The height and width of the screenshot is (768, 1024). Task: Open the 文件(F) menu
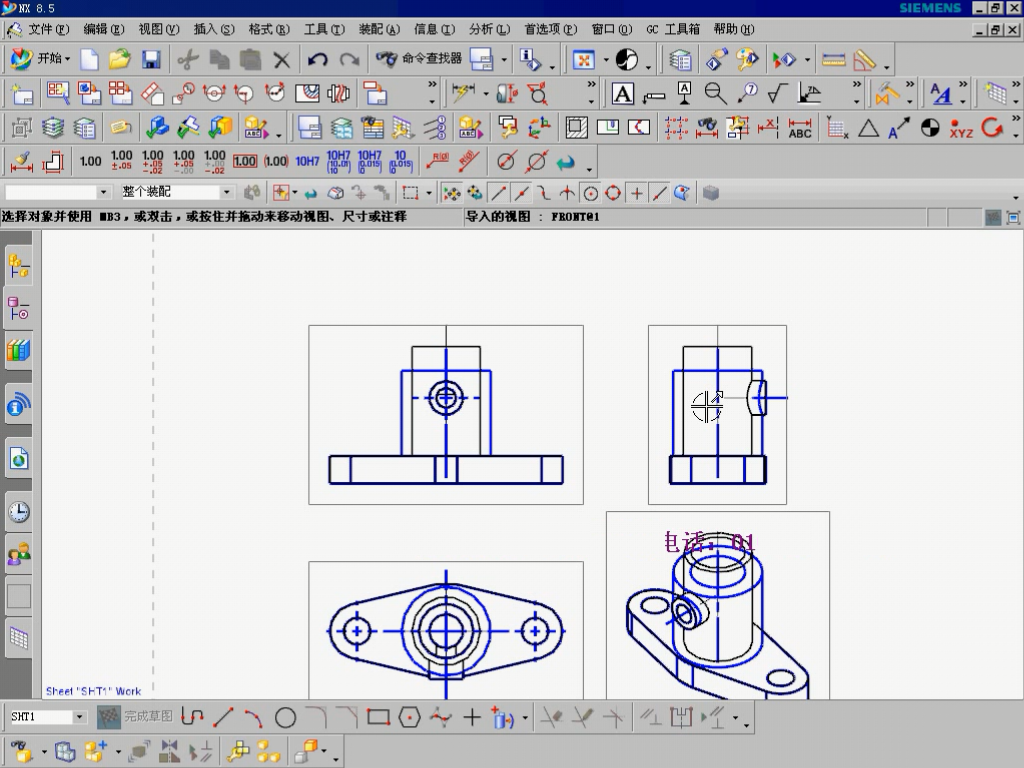point(48,29)
